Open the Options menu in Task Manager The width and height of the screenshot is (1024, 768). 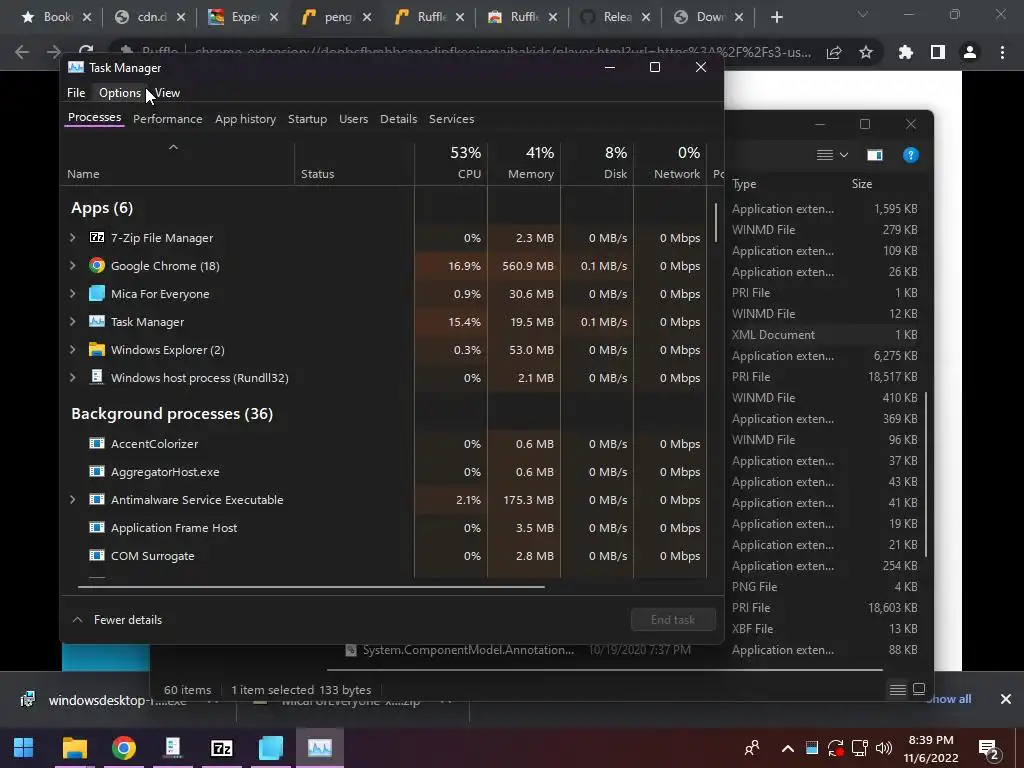click(120, 93)
